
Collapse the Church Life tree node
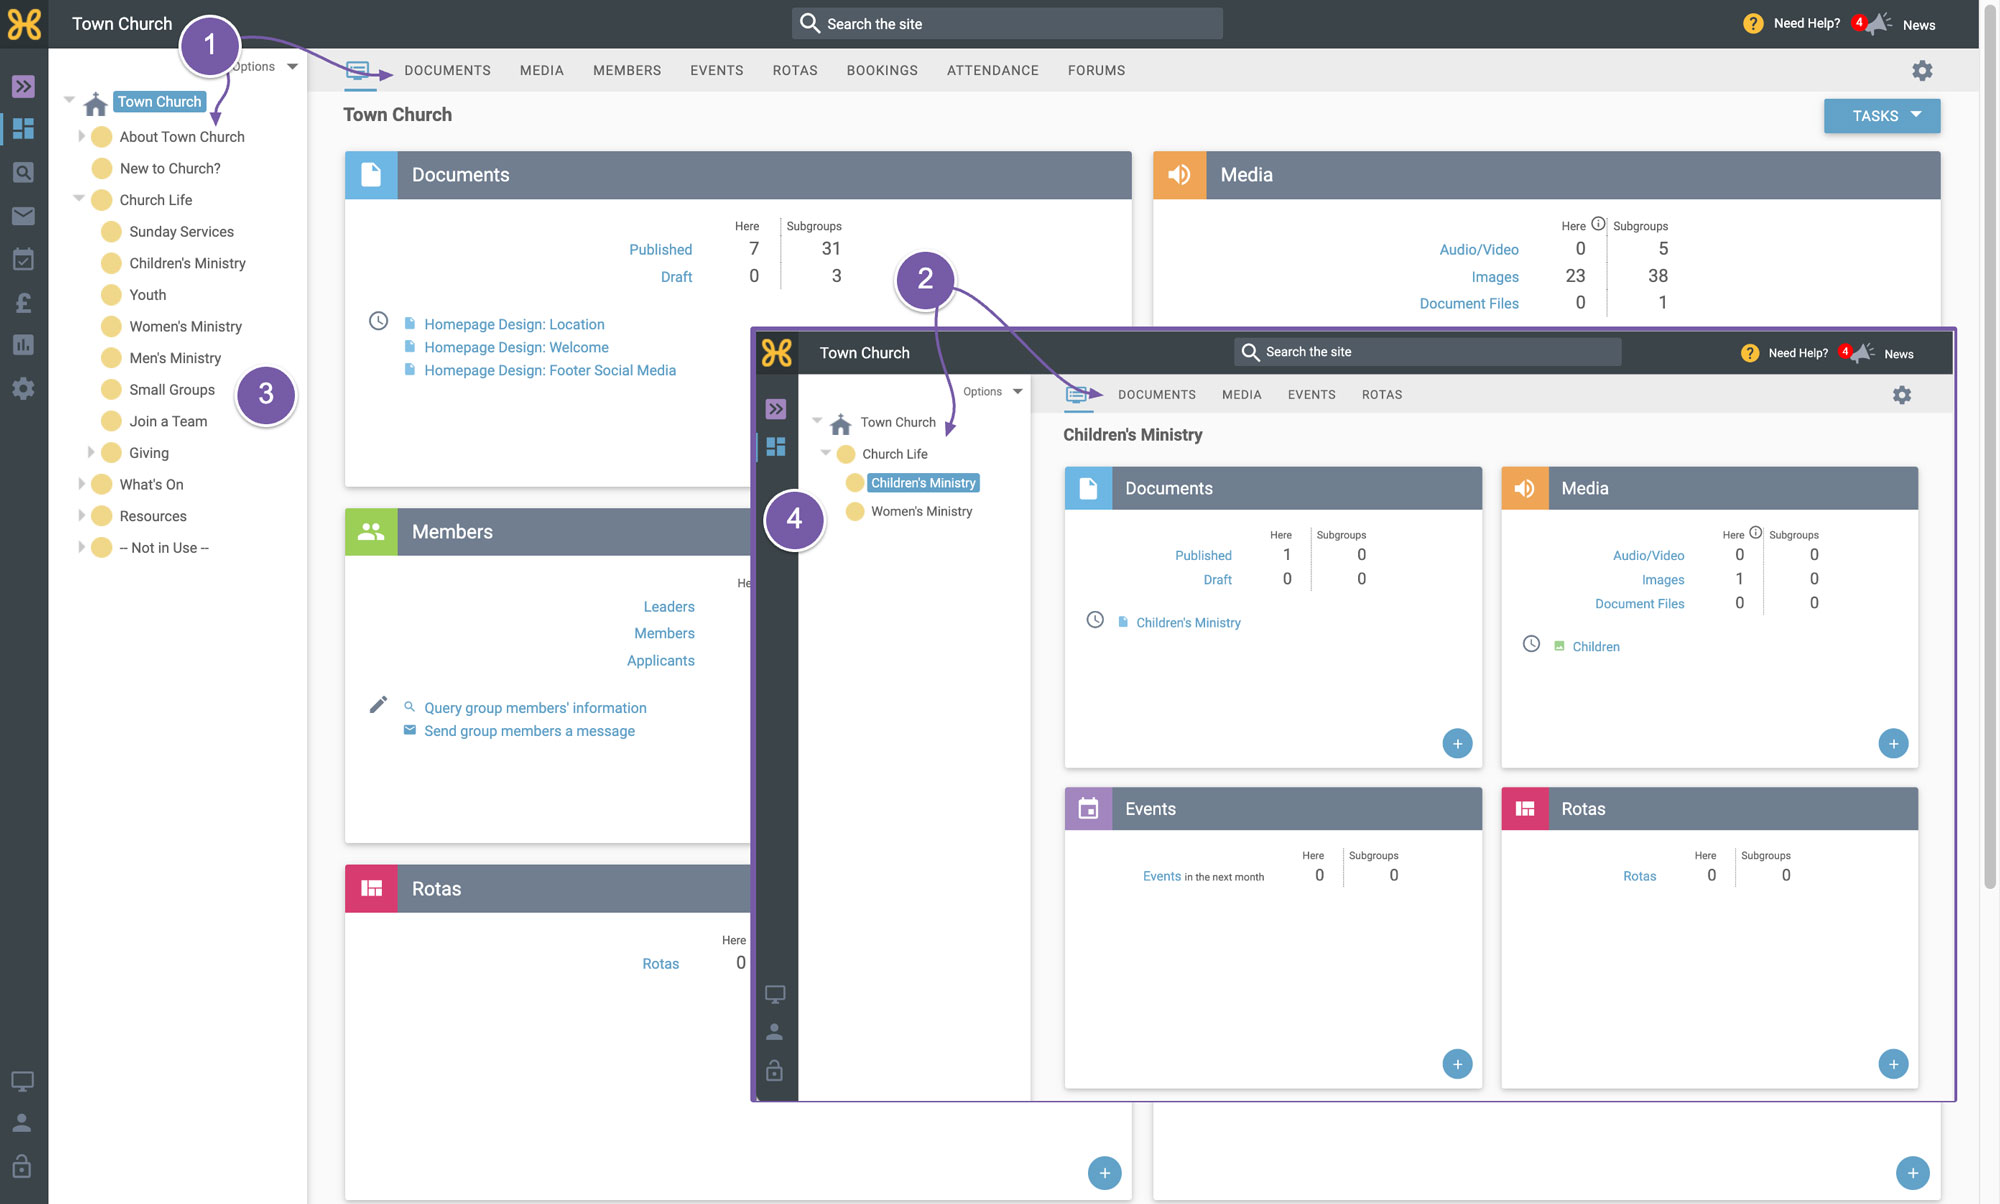(x=79, y=199)
